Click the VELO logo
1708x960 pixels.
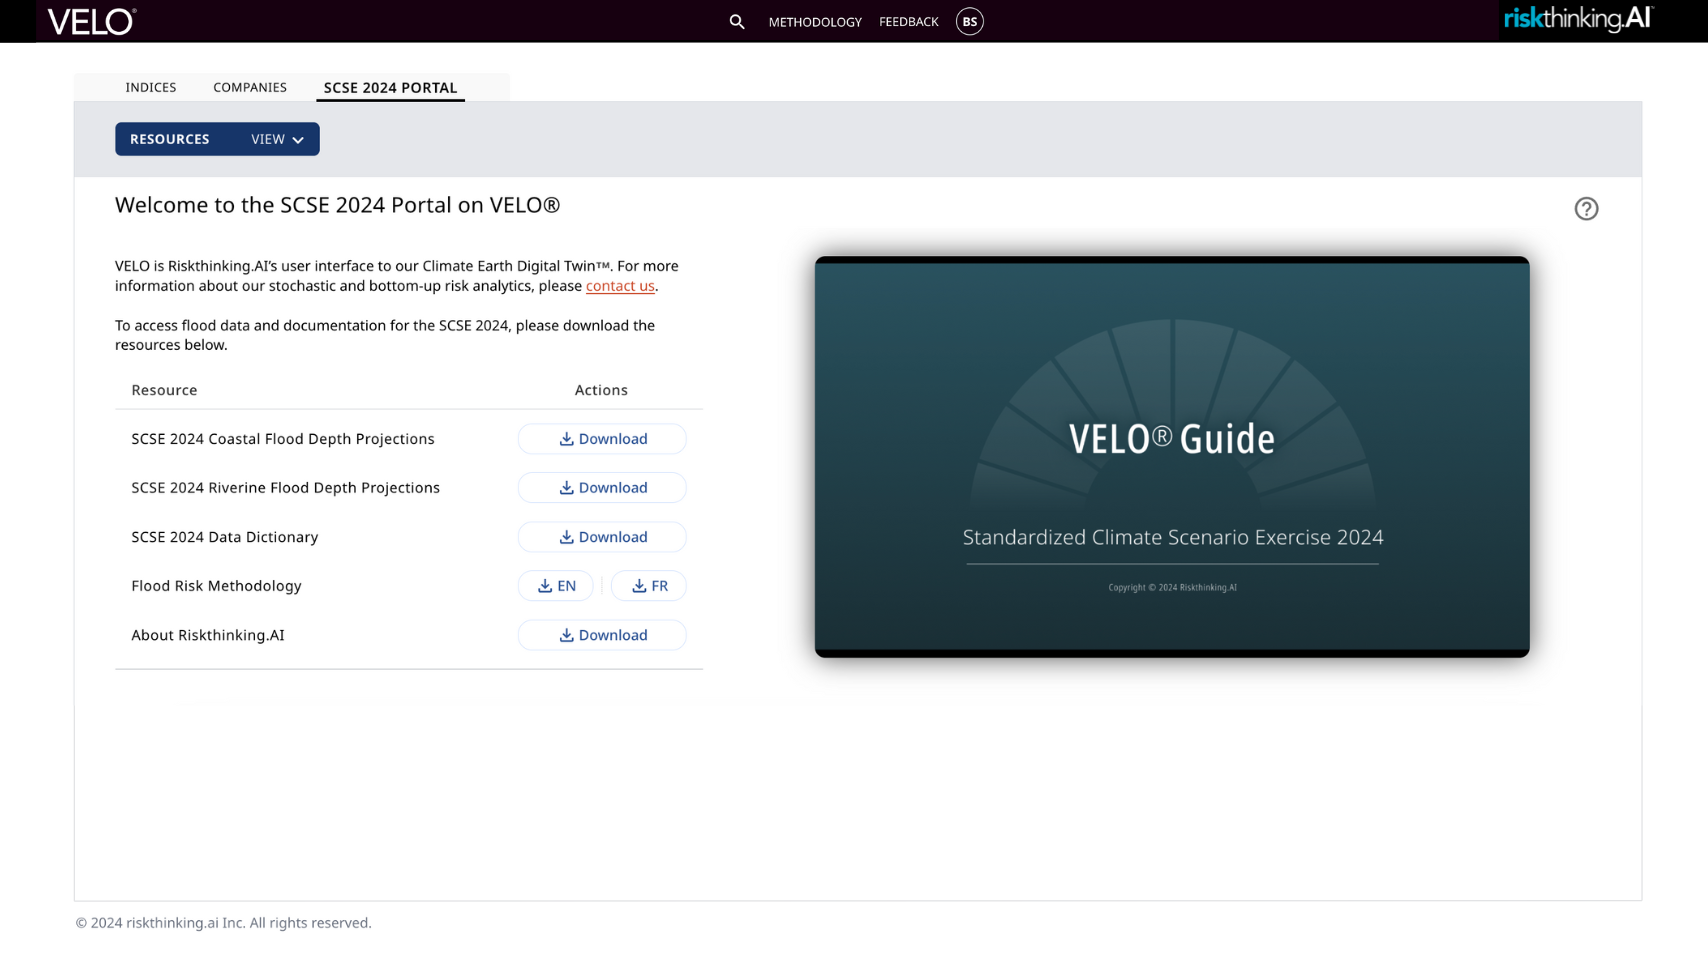pyautogui.click(x=91, y=21)
